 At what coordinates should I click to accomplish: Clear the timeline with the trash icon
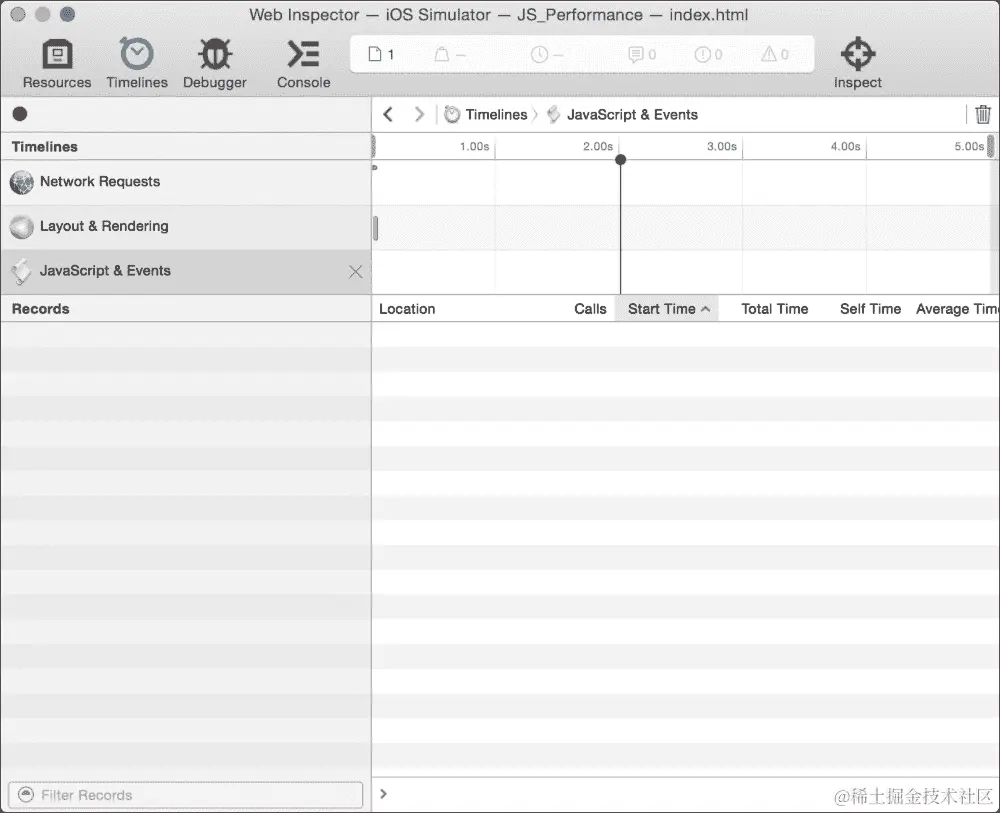983,114
